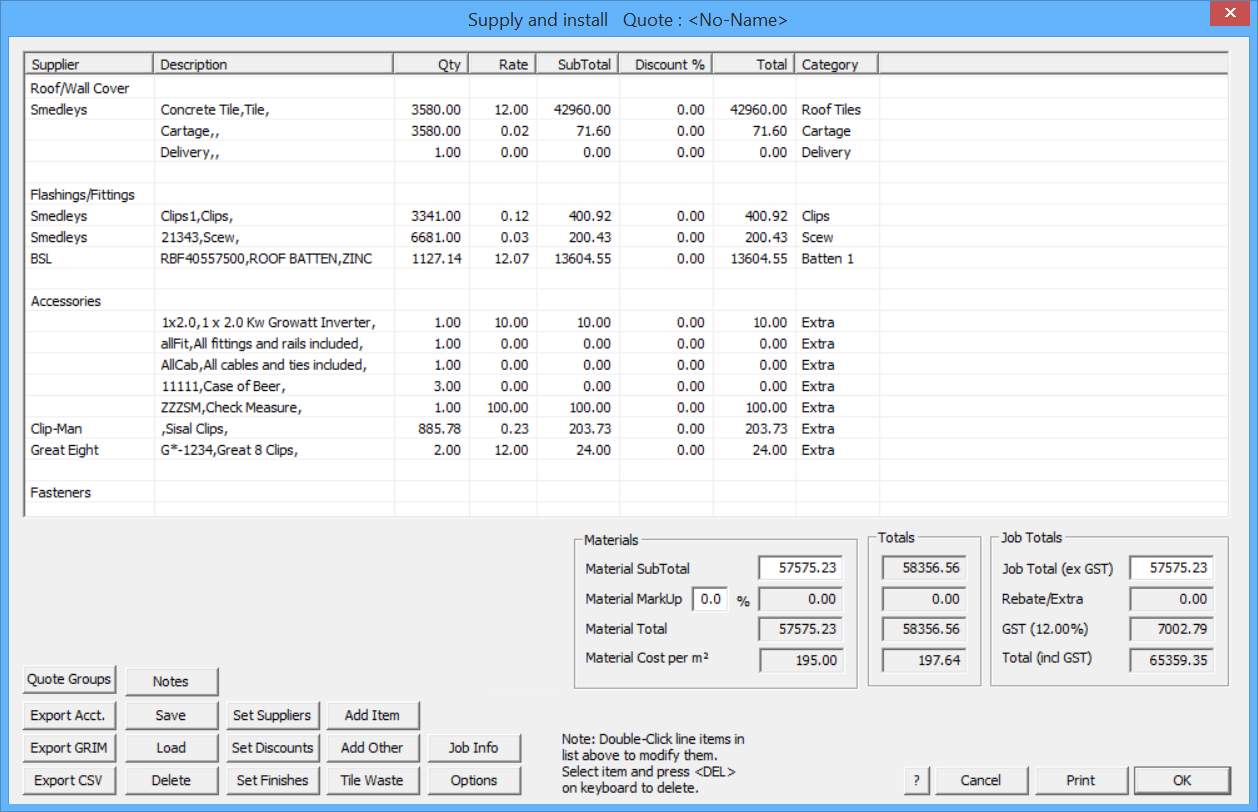The height and width of the screenshot is (812, 1258).
Task: Click the Material Total value 57575.23
Action: 799,629
